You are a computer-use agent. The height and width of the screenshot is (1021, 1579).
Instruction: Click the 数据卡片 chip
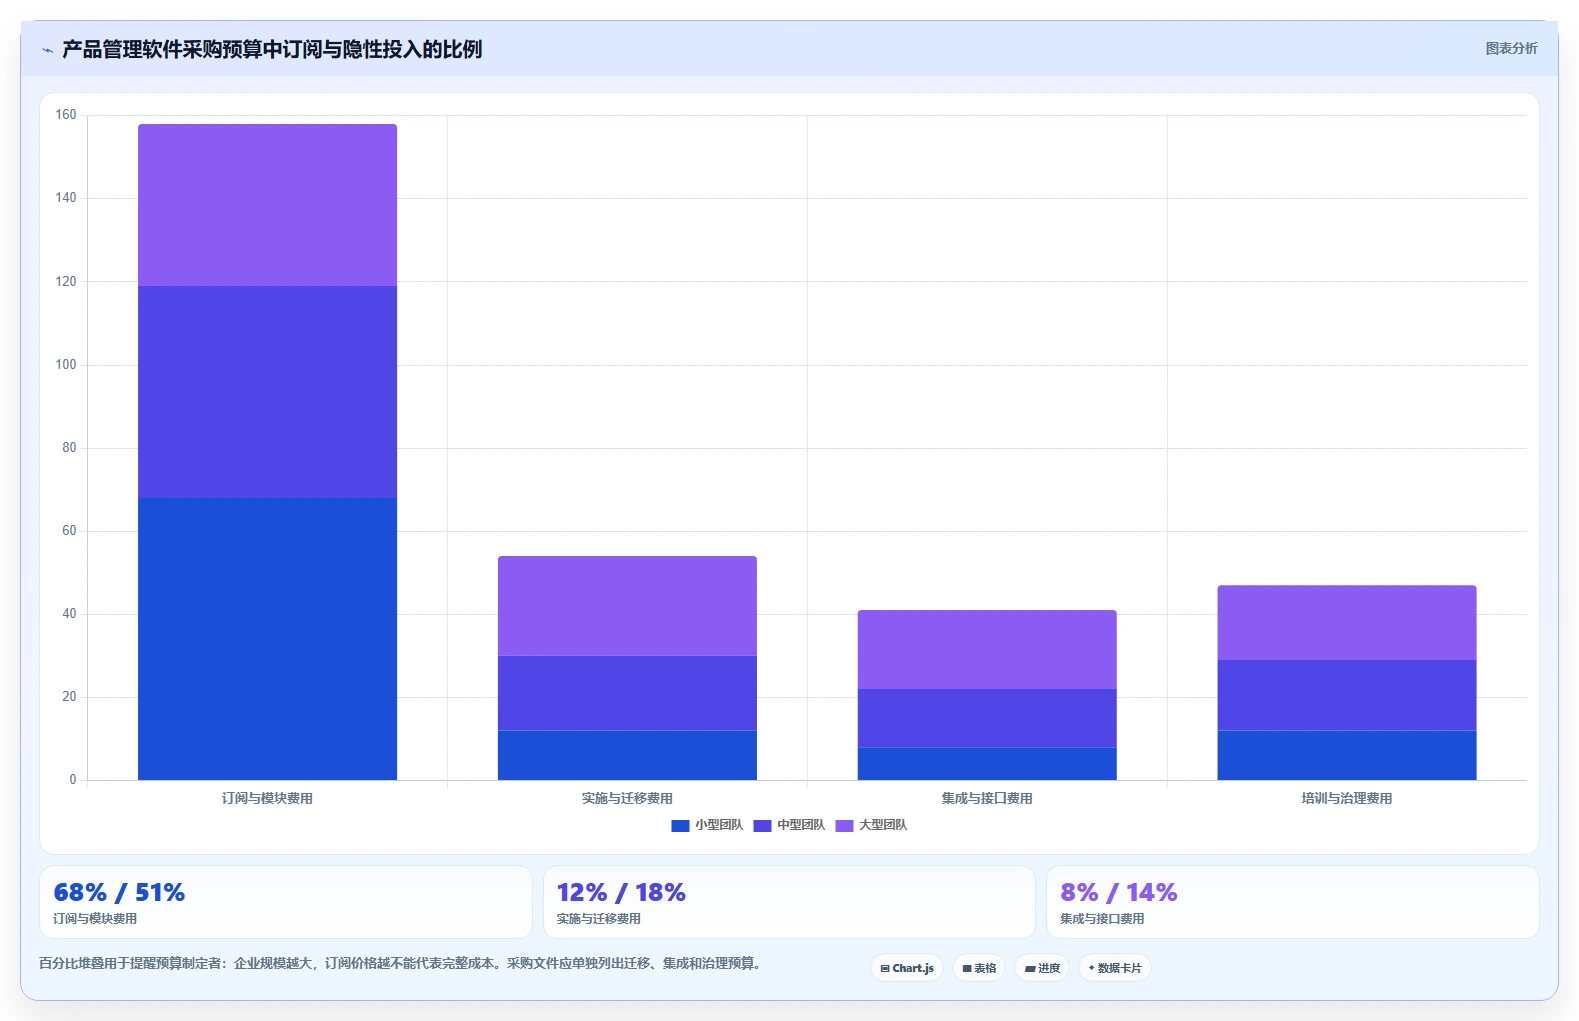tap(1115, 968)
